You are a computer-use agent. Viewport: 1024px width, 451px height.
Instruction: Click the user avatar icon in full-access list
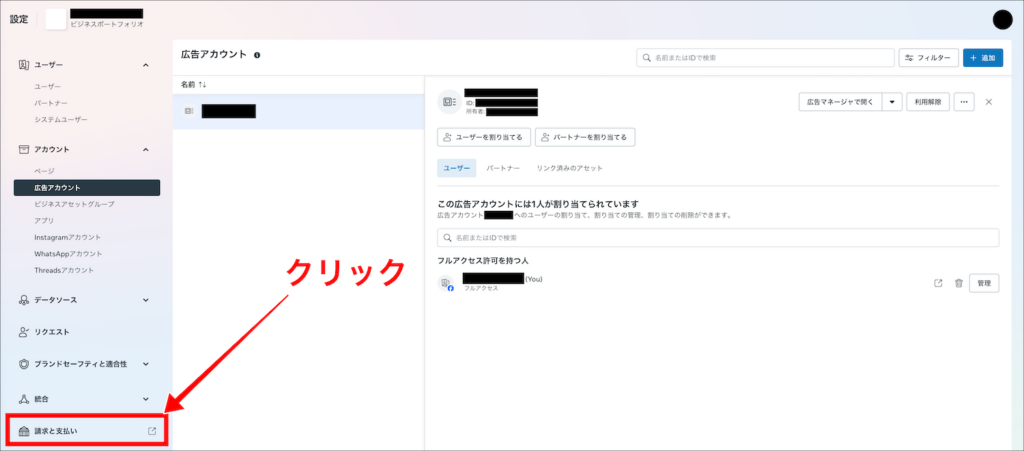[446, 283]
